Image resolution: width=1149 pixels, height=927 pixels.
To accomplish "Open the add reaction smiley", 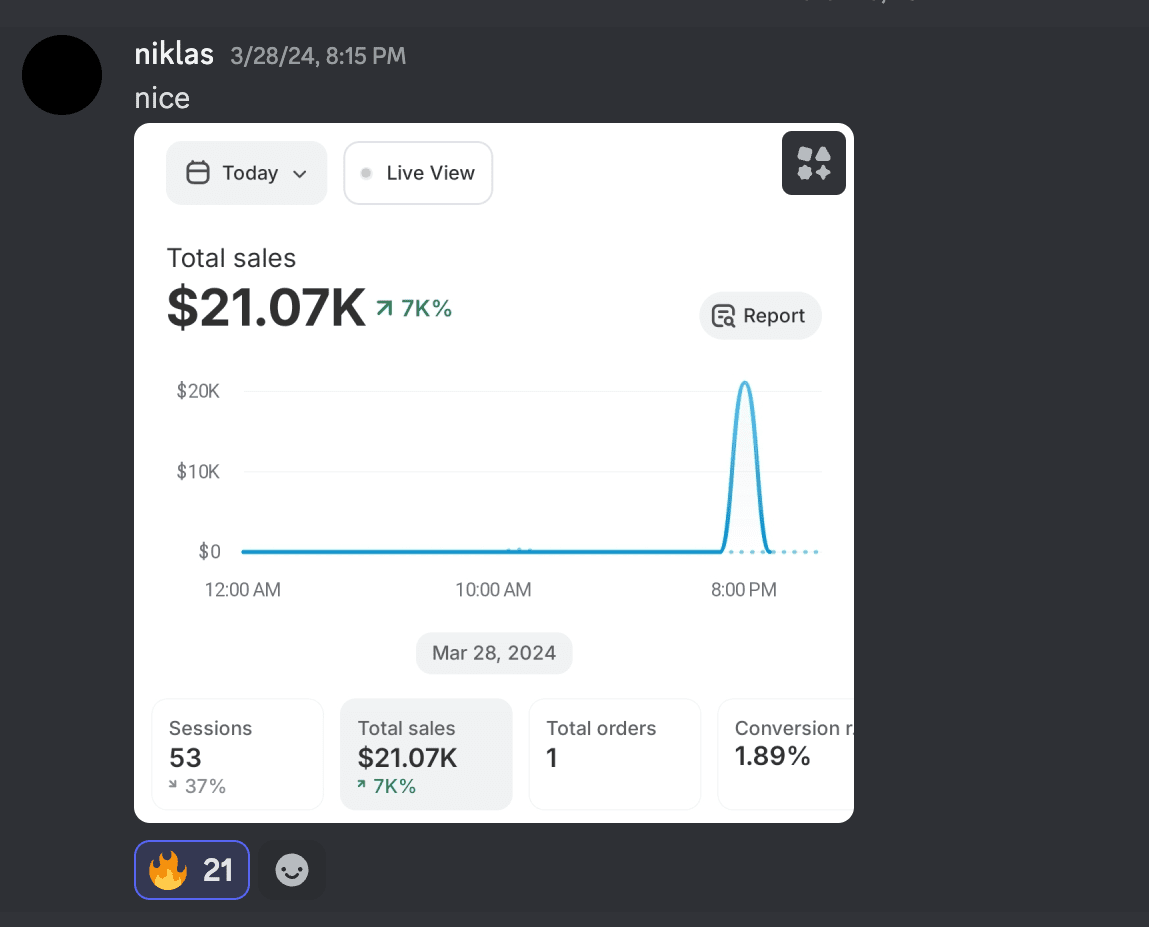I will point(292,870).
